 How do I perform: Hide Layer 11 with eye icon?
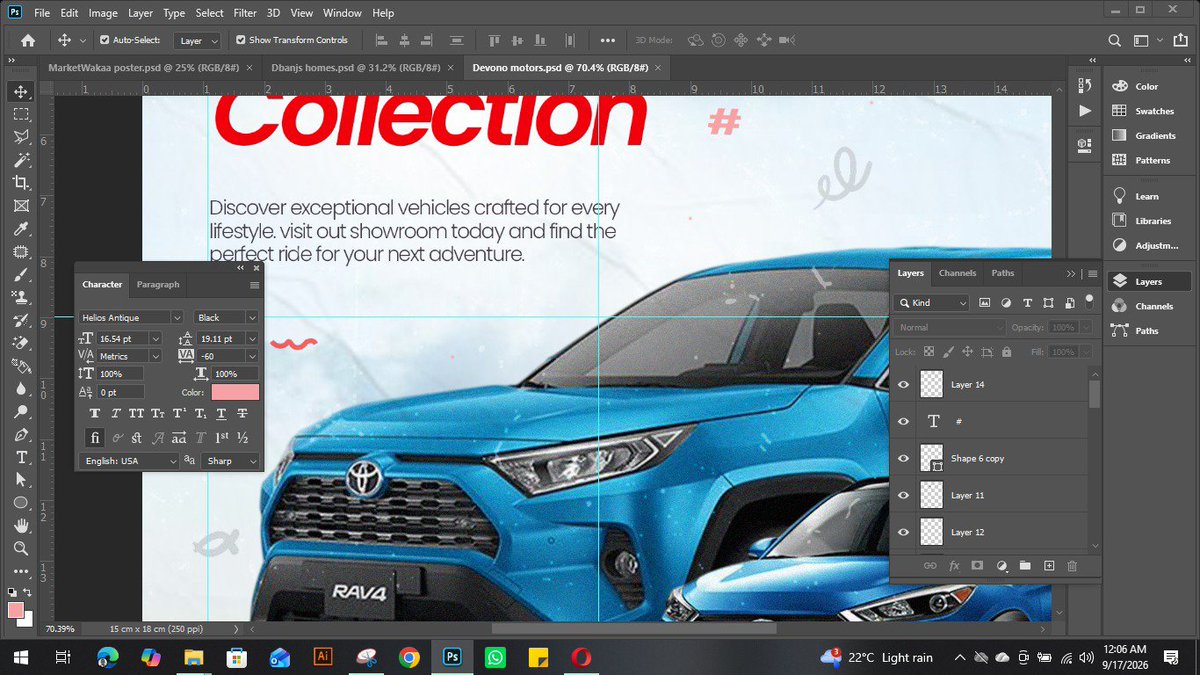tap(904, 495)
